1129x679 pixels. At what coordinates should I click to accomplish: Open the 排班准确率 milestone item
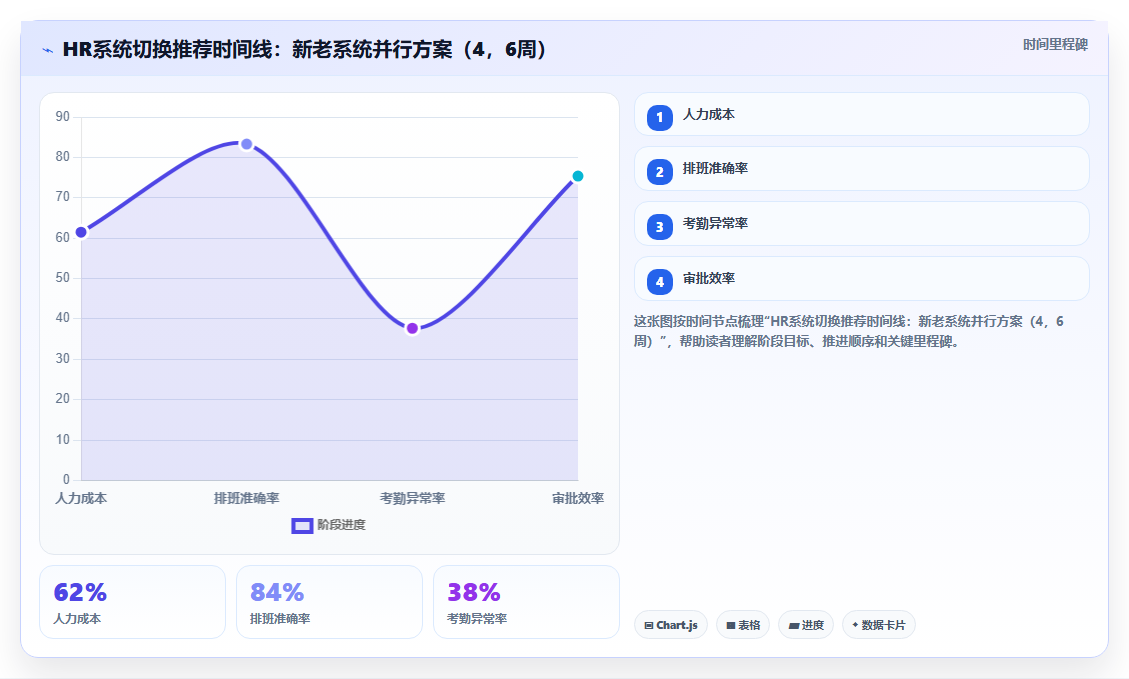coord(861,168)
